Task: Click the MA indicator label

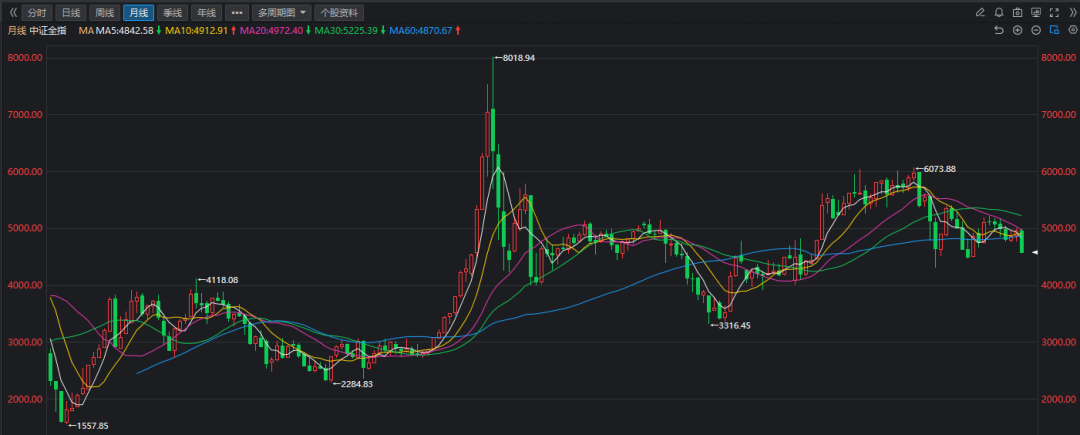Action: click(86, 31)
